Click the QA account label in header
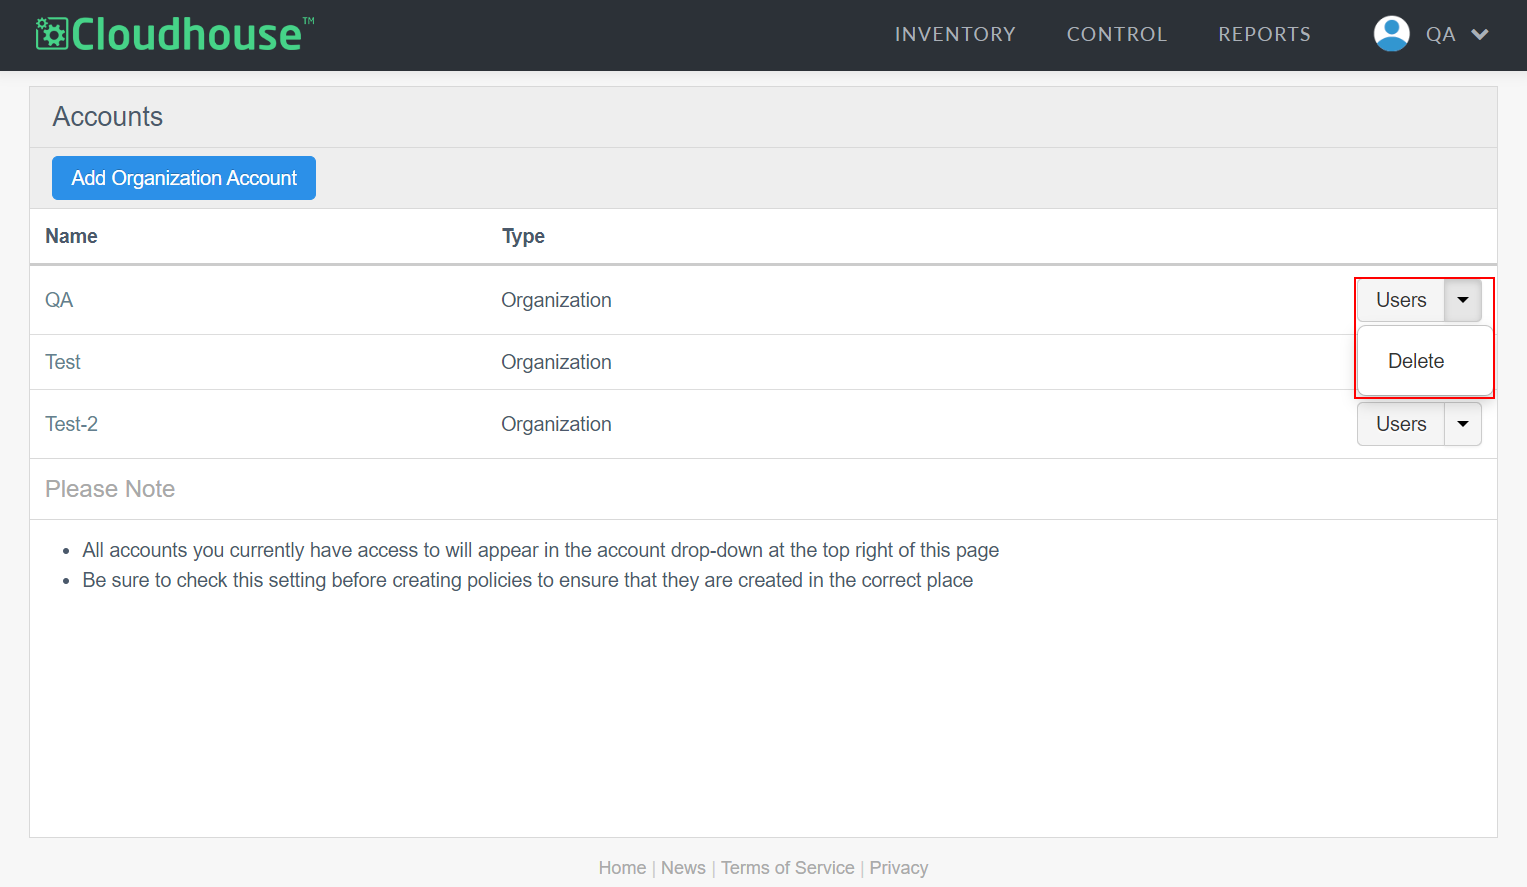The height and width of the screenshot is (887, 1527). pos(1440,35)
